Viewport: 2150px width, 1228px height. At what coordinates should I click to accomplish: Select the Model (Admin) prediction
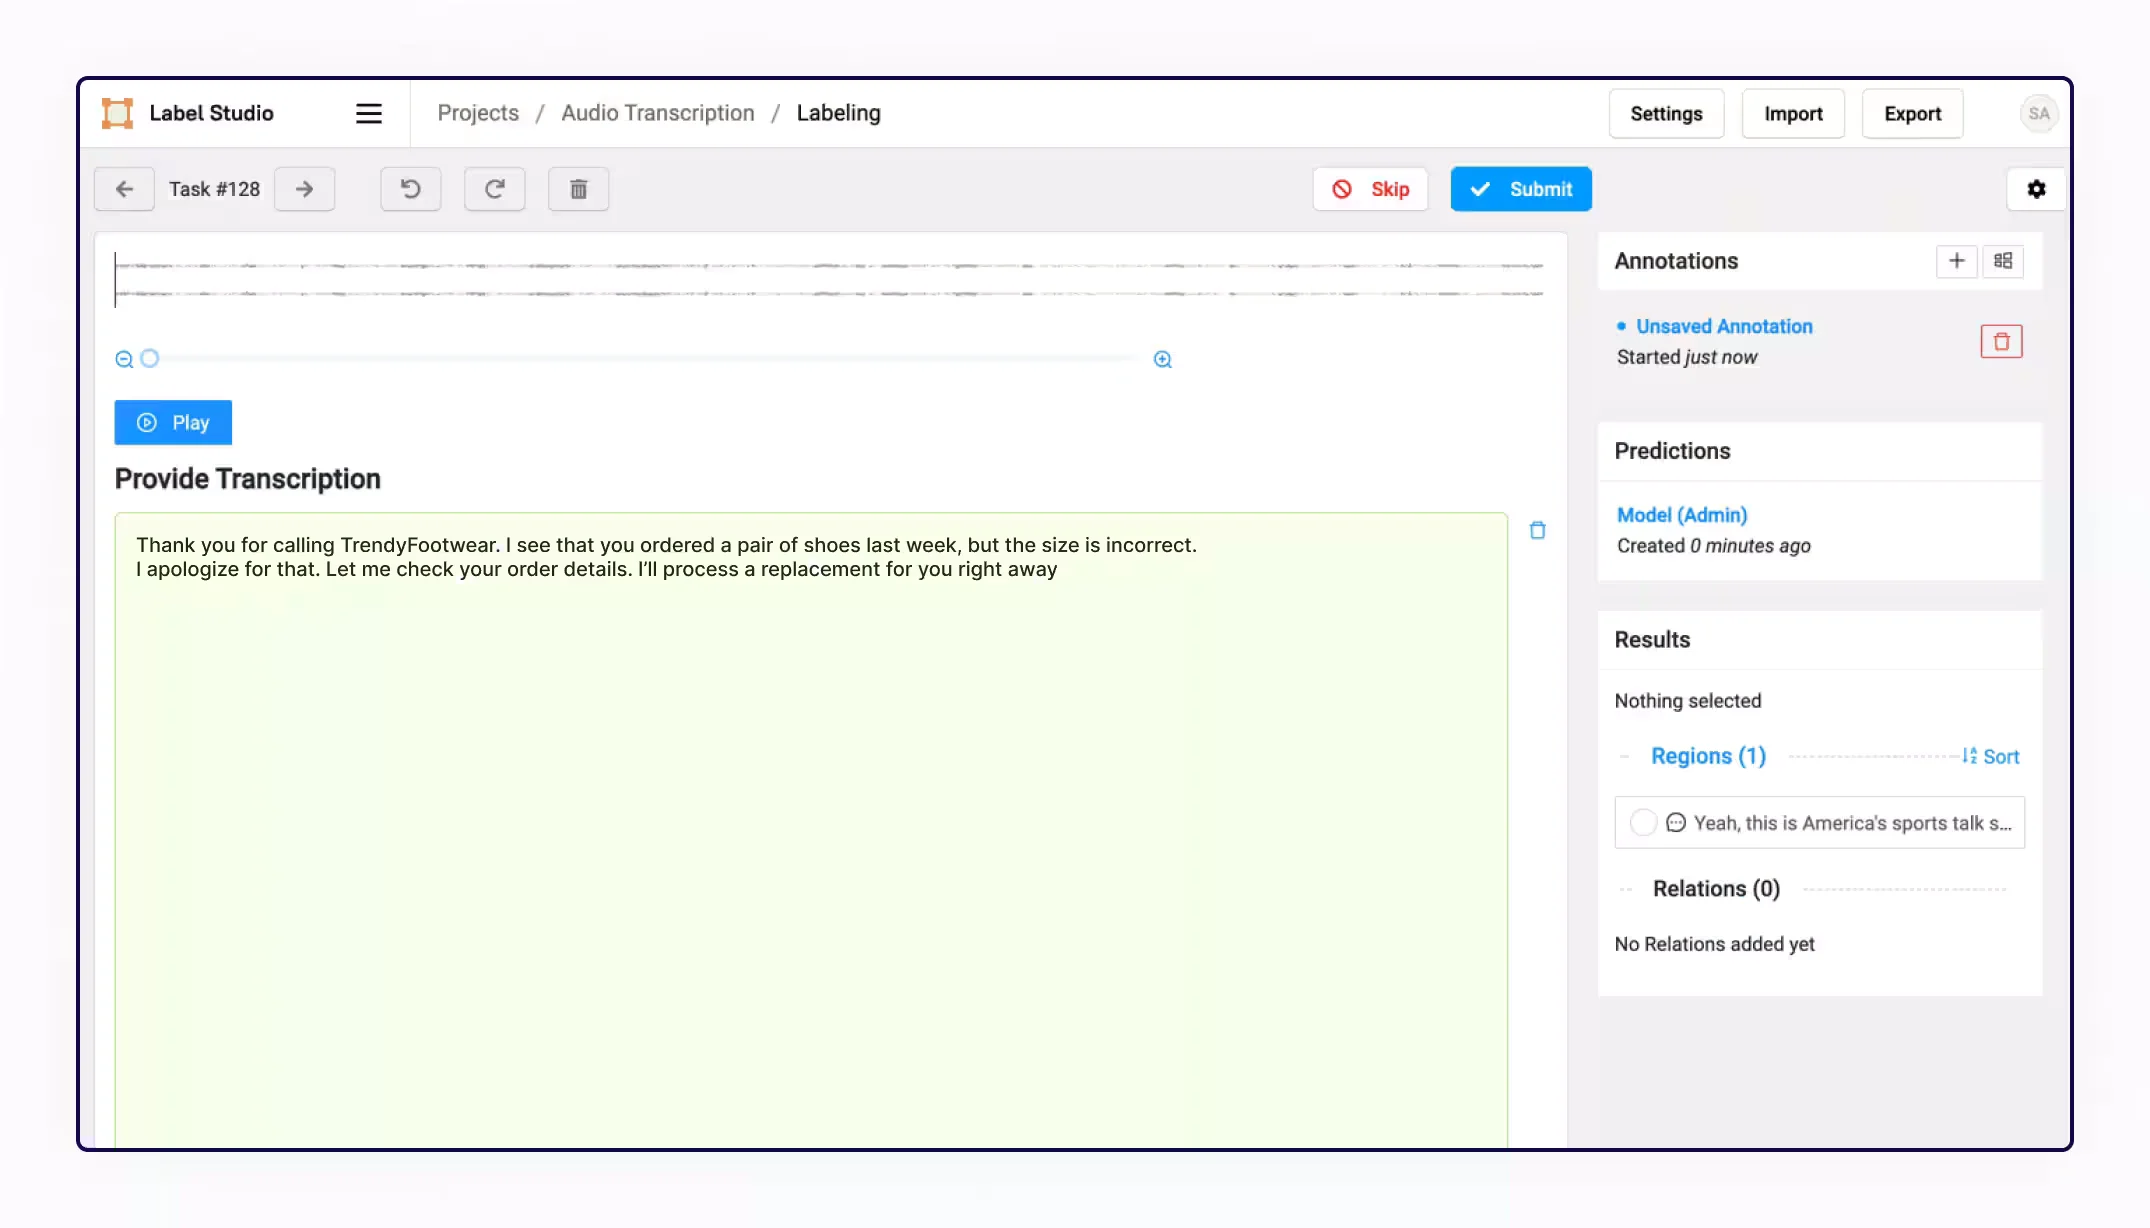point(1682,515)
